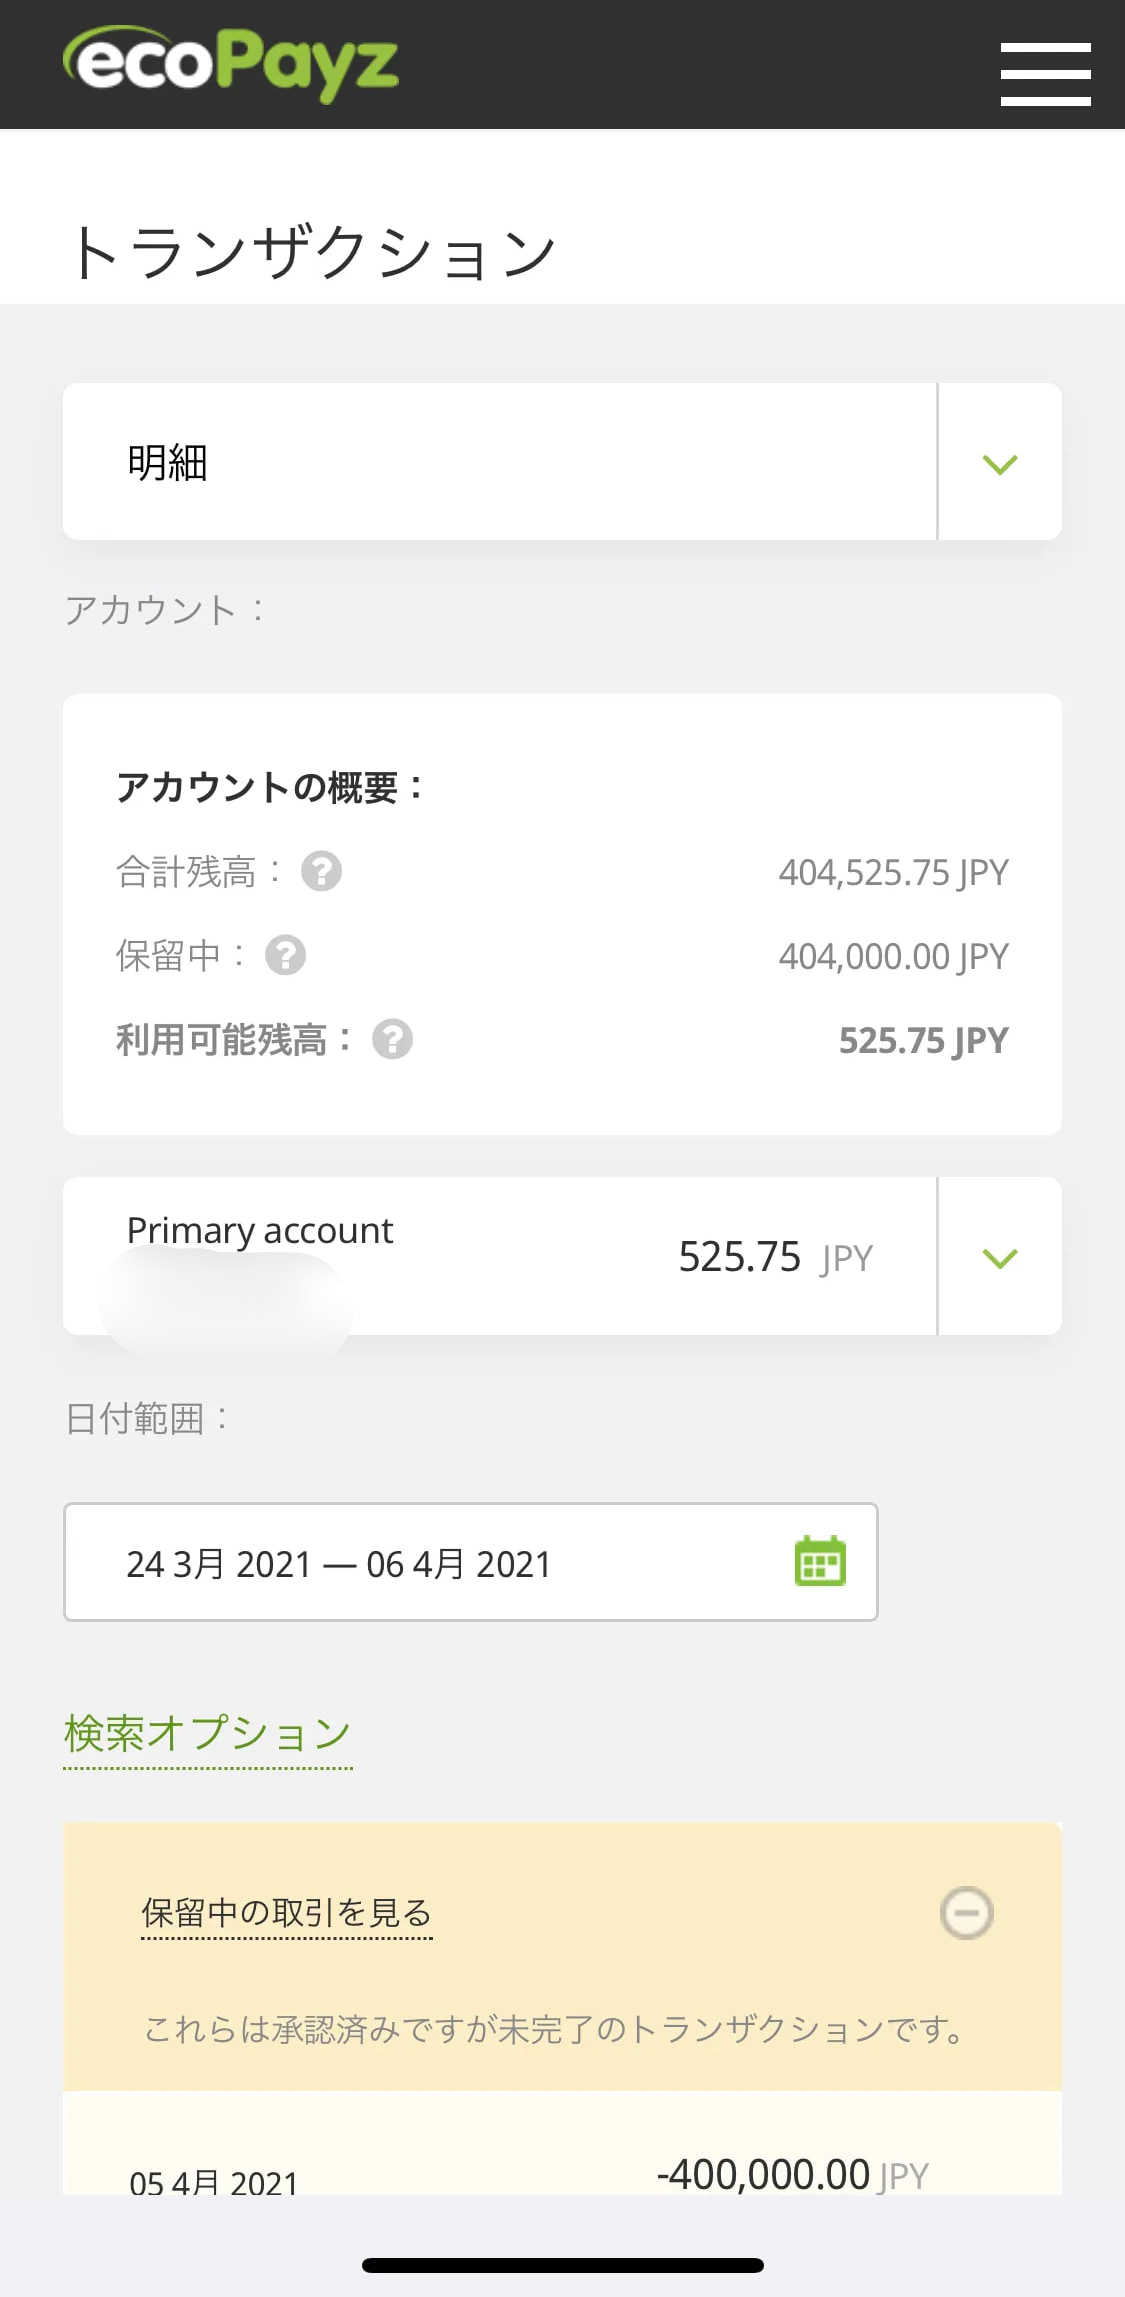The width and height of the screenshot is (1125, 2297).
Task: Click the 05 4月 2021 transaction date
Action: click(214, 2182)
